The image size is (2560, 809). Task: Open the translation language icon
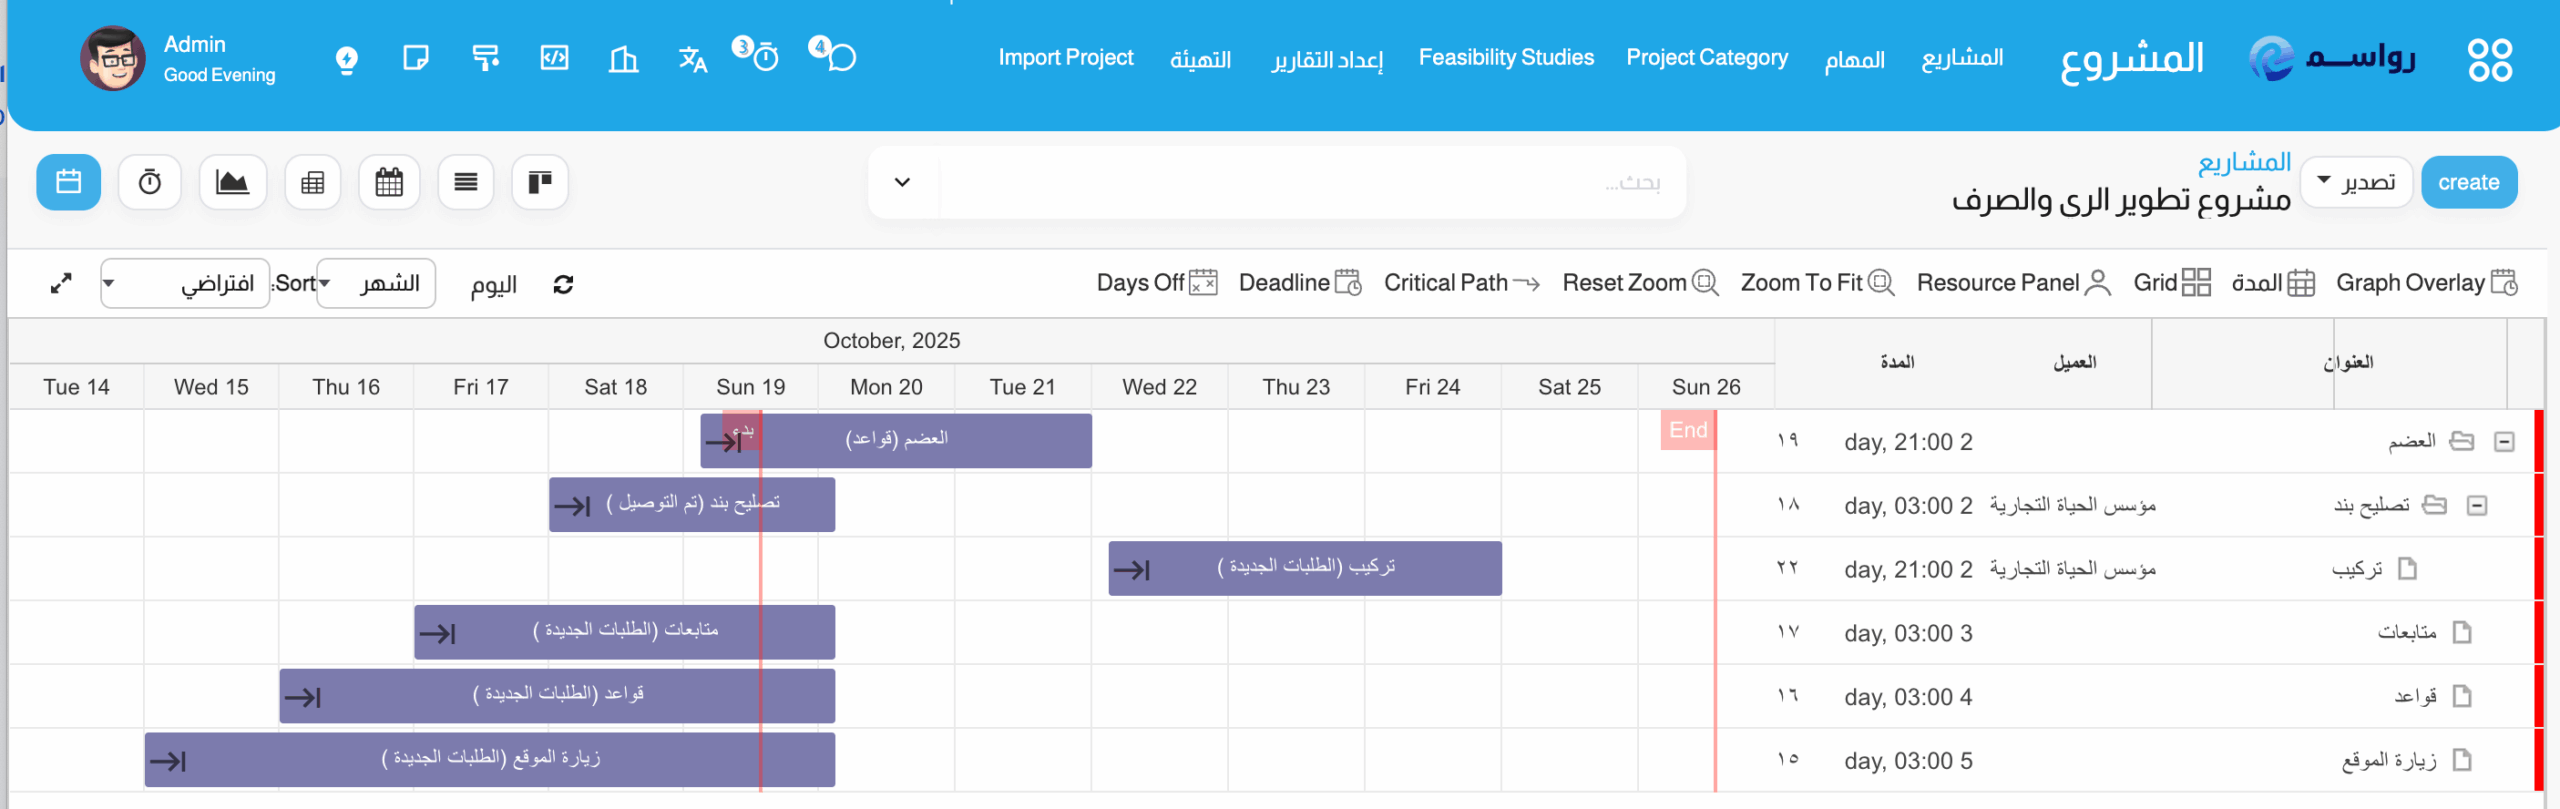(692, 59)
